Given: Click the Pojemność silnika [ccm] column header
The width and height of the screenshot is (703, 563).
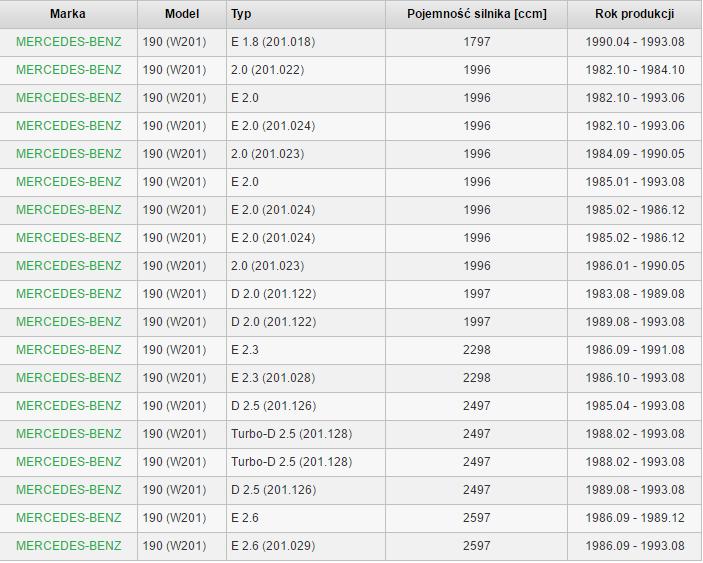Looking at the screenshot, I should pyautogui.click(x=477, y=14).
